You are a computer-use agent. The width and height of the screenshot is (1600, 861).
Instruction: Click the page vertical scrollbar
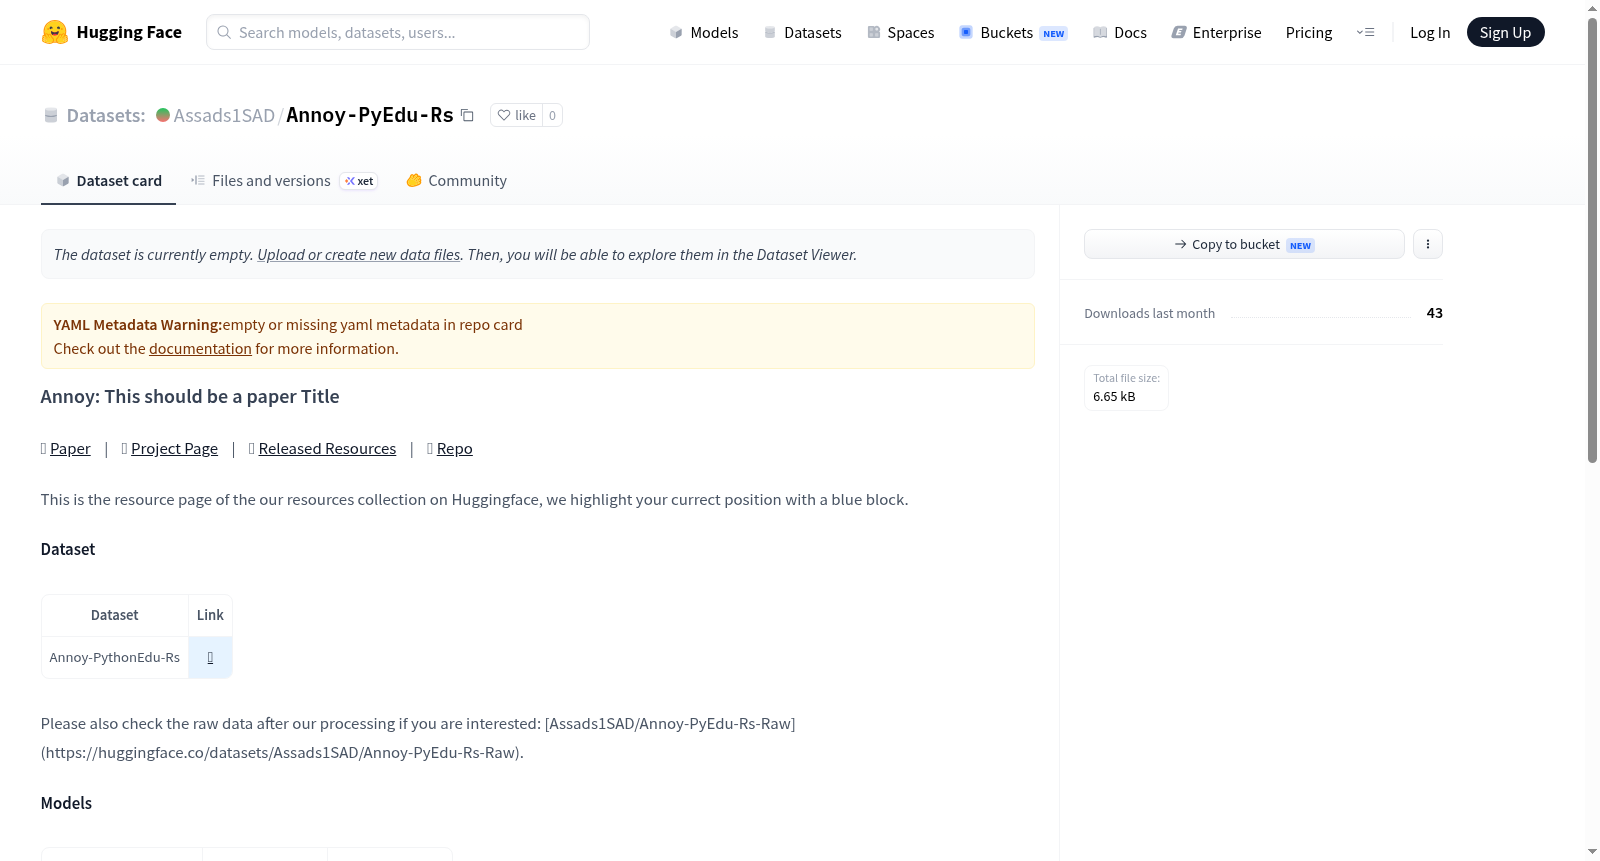(x=1592, y=240)
